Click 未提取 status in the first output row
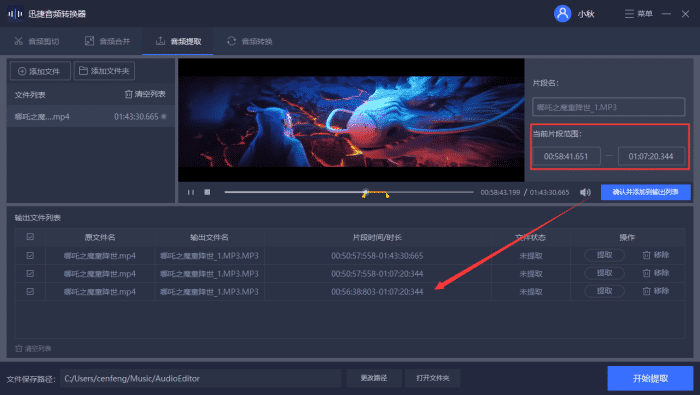 pos(531,256)
